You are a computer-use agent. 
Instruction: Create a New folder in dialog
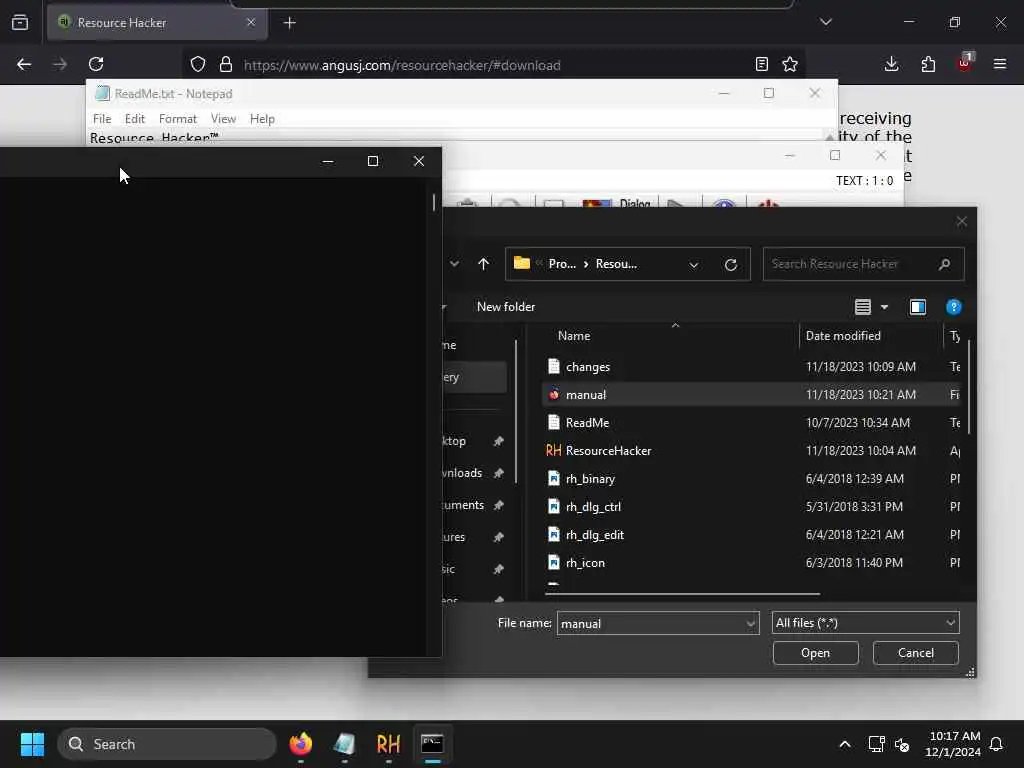pyautogui.click(x=505, y=307)
